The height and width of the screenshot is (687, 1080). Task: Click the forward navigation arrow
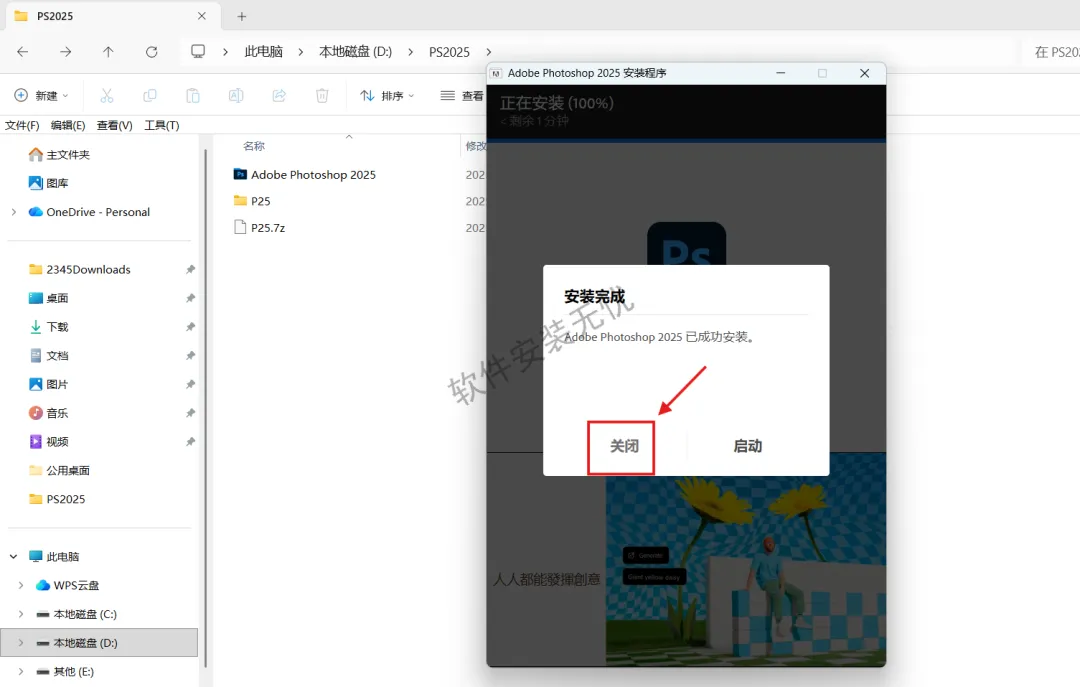(65, 52)
